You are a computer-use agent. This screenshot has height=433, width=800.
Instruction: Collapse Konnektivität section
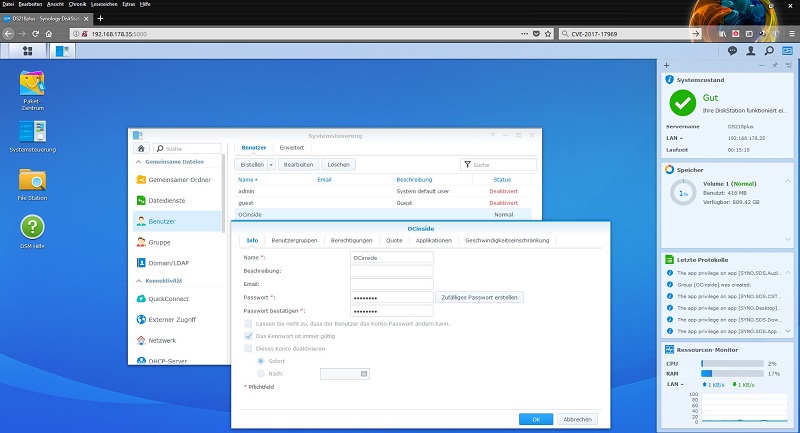click(138, 281)
